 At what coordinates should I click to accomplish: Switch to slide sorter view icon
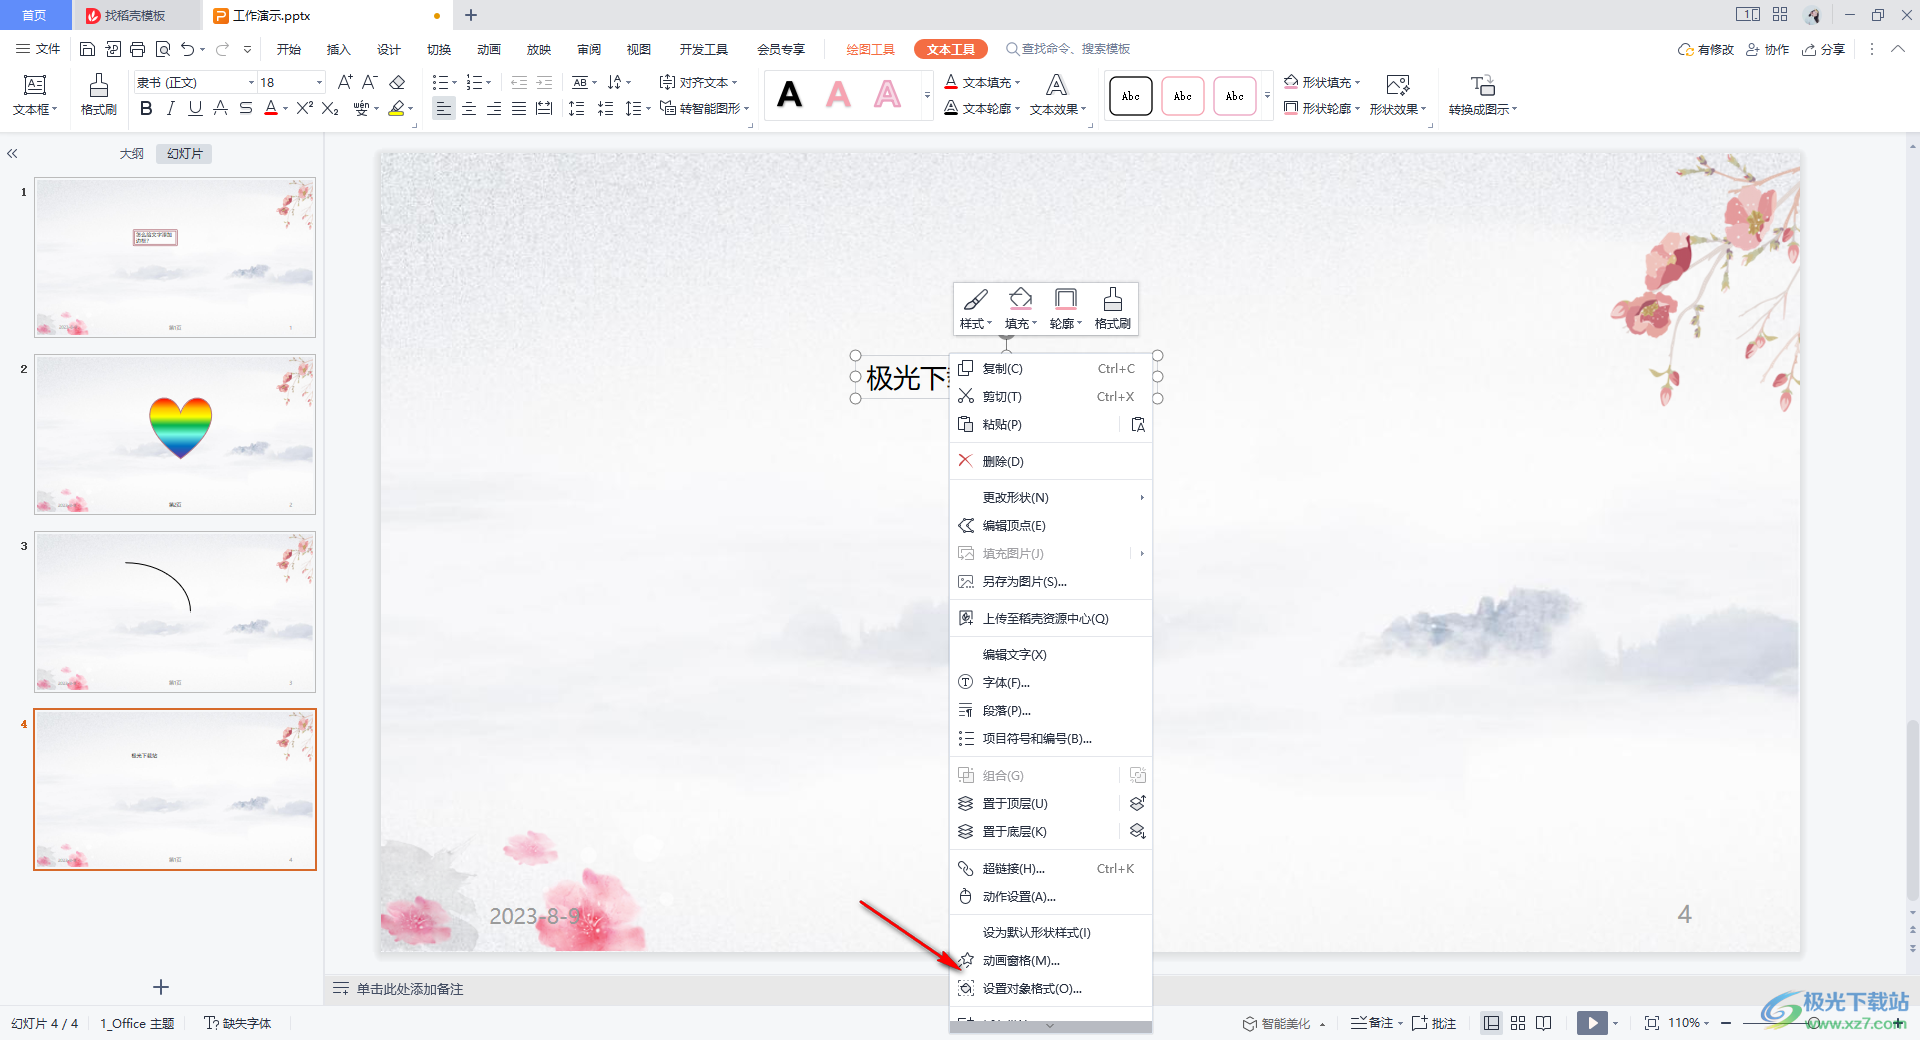pyautogui.click(x=1518, y=1023)
